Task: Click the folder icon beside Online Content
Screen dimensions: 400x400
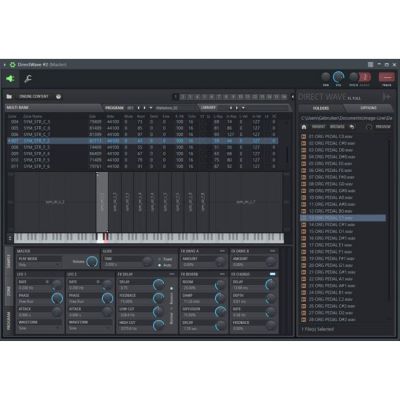Action: point(9,97)
